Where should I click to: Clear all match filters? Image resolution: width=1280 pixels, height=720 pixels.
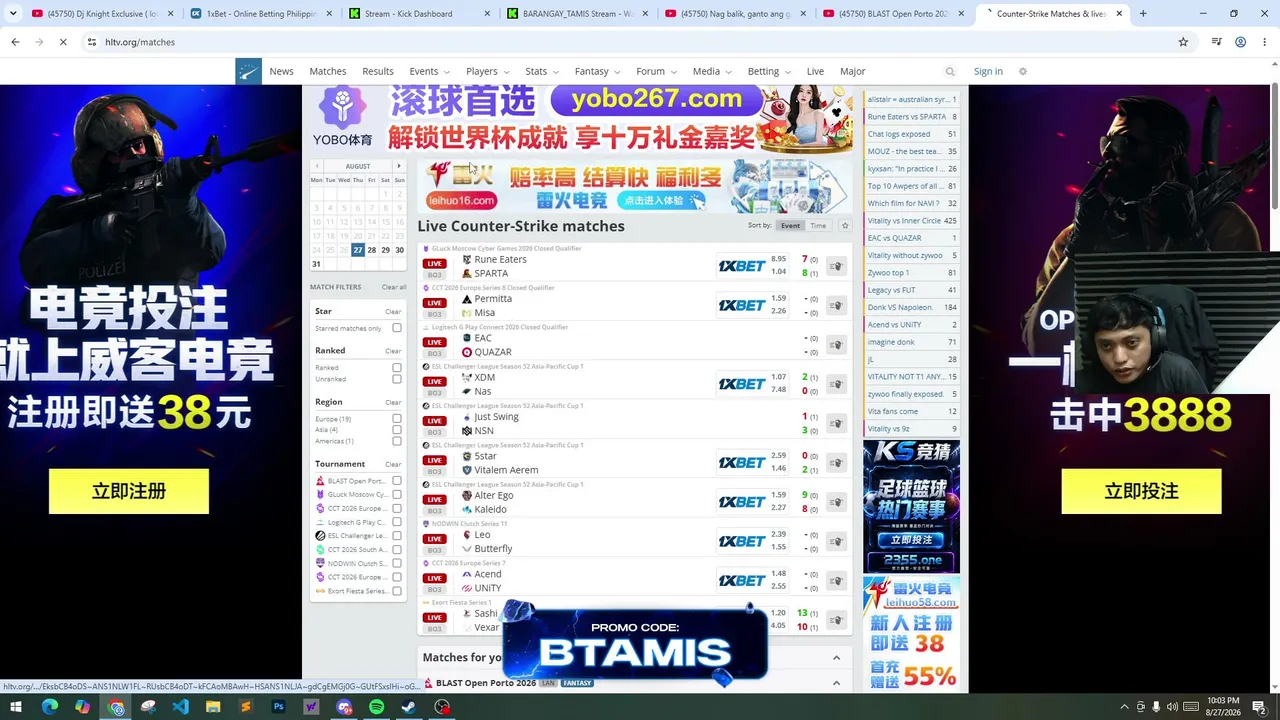394,287
